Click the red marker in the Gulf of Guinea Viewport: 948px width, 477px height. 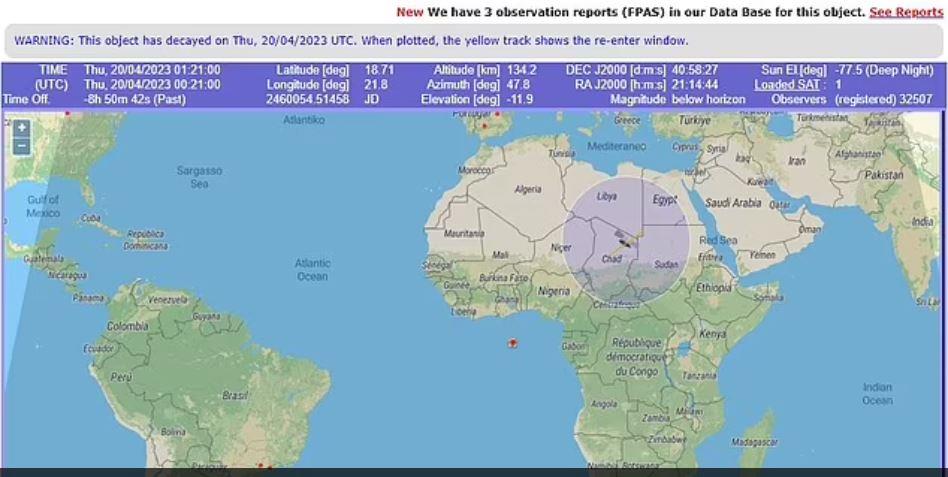pyautogui.click(x=513, y=343)
